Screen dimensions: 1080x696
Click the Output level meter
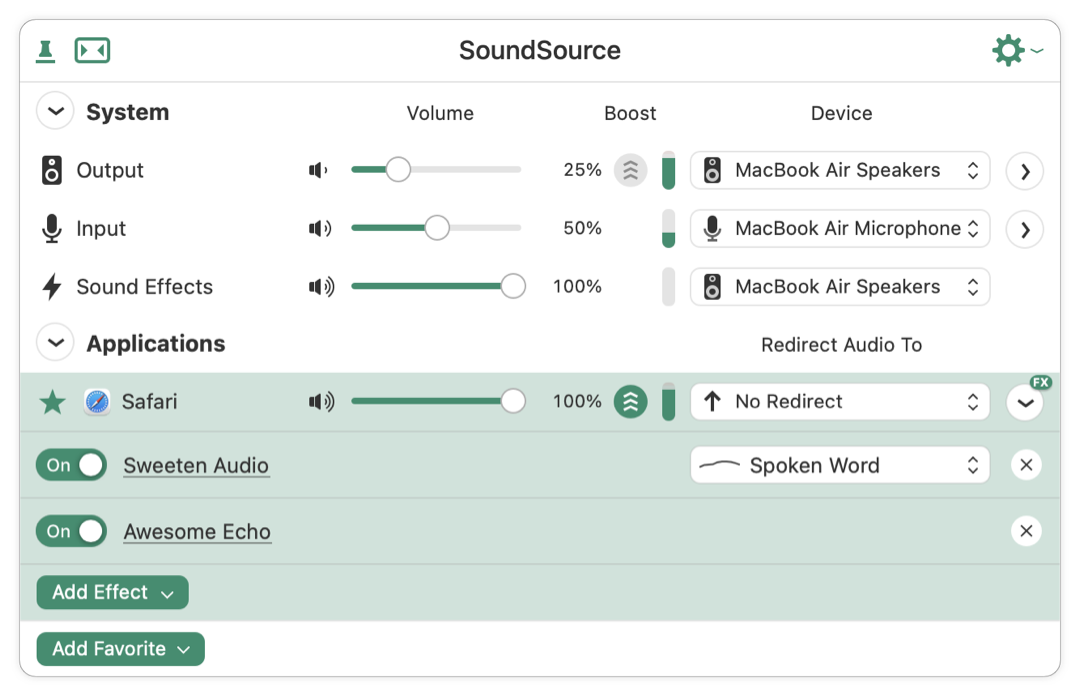(x=668, y=170)
